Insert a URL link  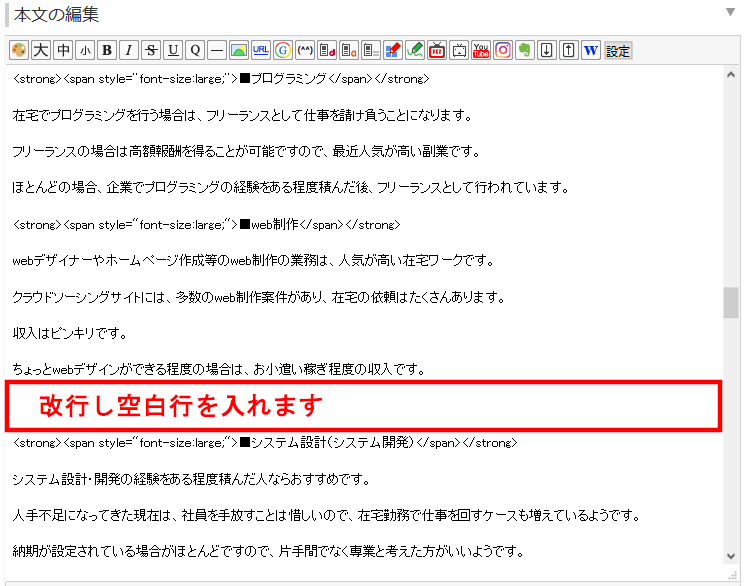[261, 50]
